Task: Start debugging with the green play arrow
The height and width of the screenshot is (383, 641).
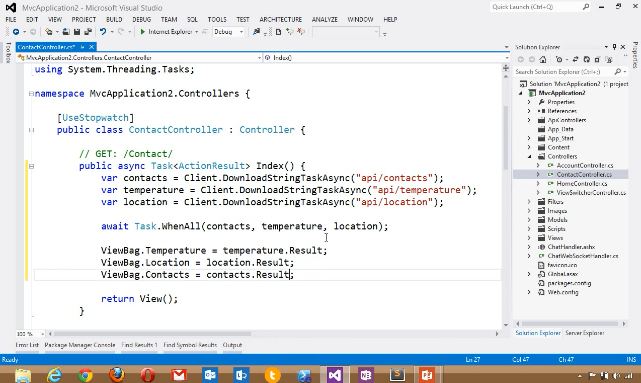Action: coord(143,31)
